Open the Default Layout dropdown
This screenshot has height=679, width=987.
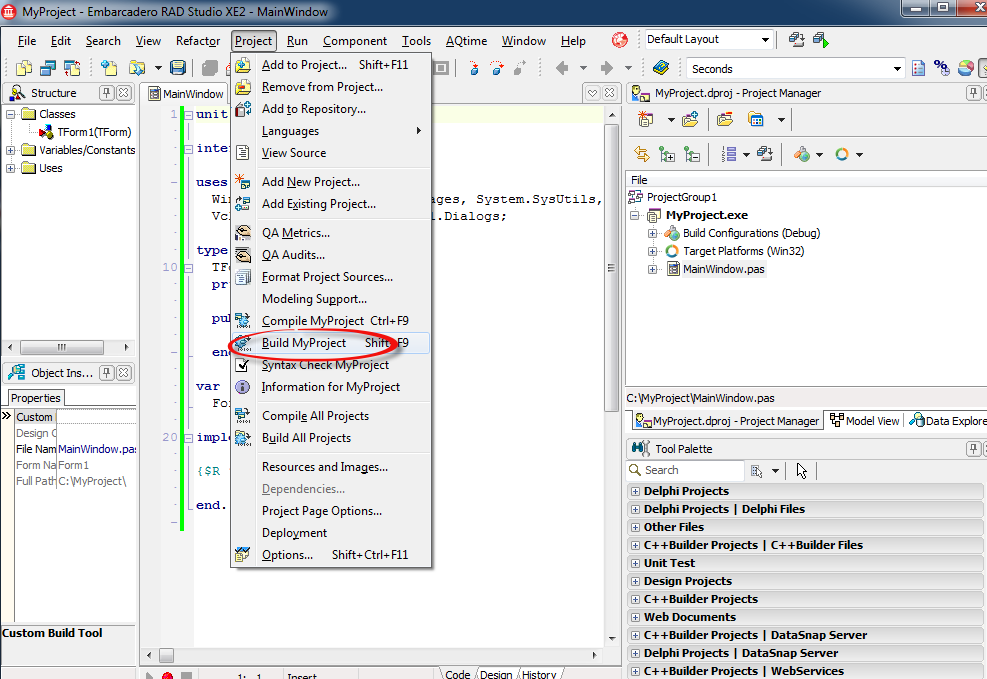click(765, 40)
